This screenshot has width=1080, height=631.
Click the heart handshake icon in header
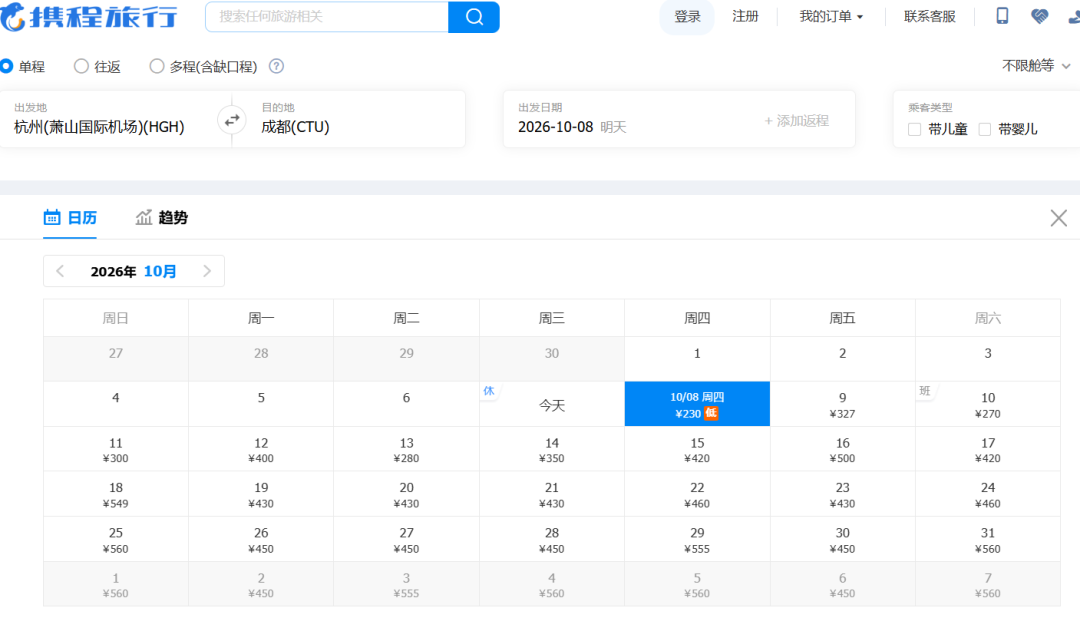[x=1039, y=16]
